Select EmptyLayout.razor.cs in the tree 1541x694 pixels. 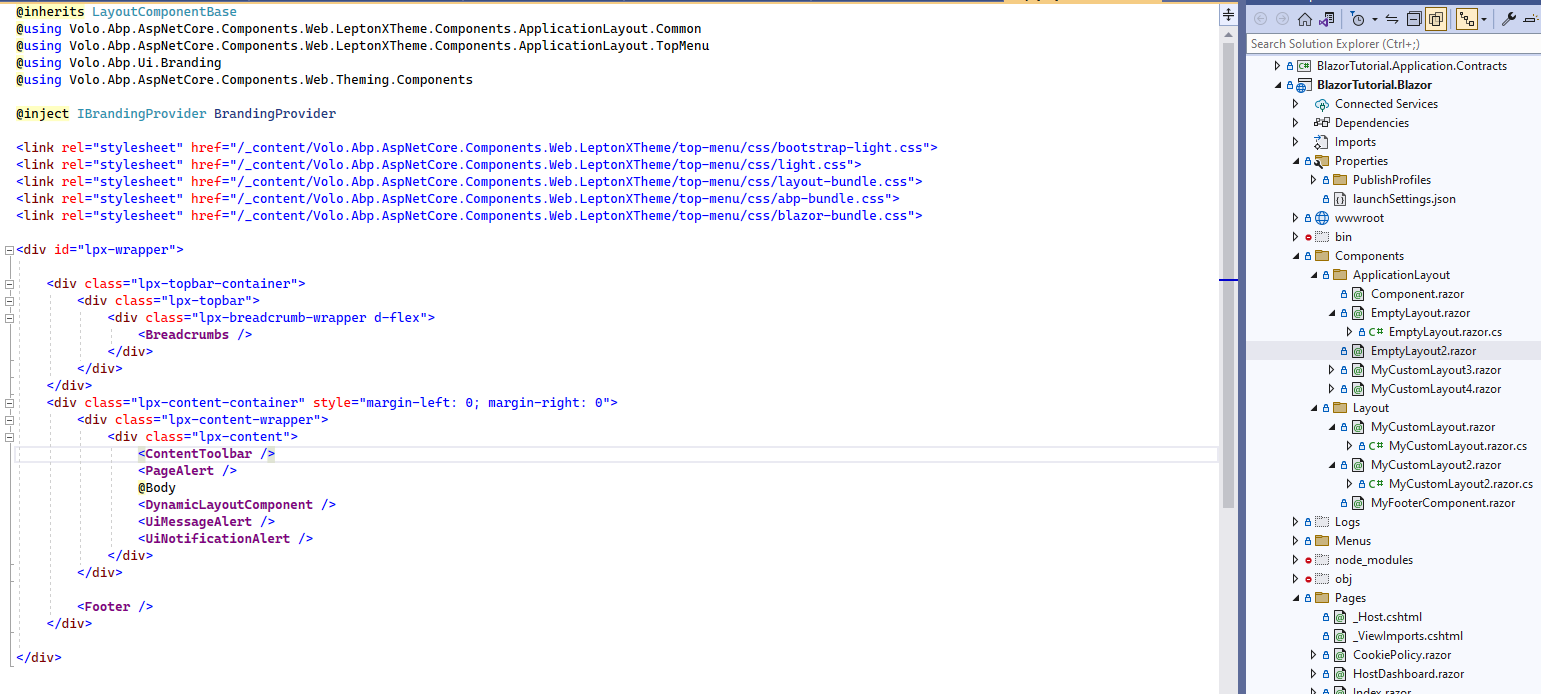(1445, 332)
